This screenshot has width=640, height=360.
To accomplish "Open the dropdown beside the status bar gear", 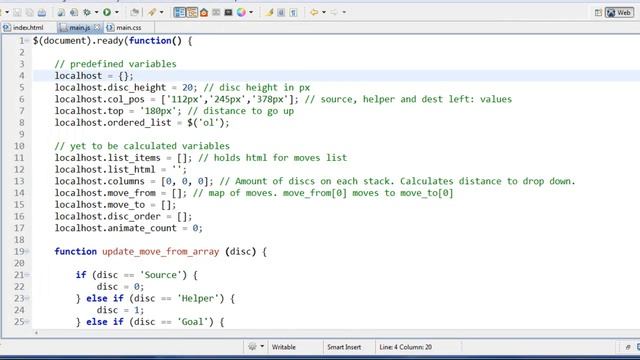I will [x=262, y=347].
